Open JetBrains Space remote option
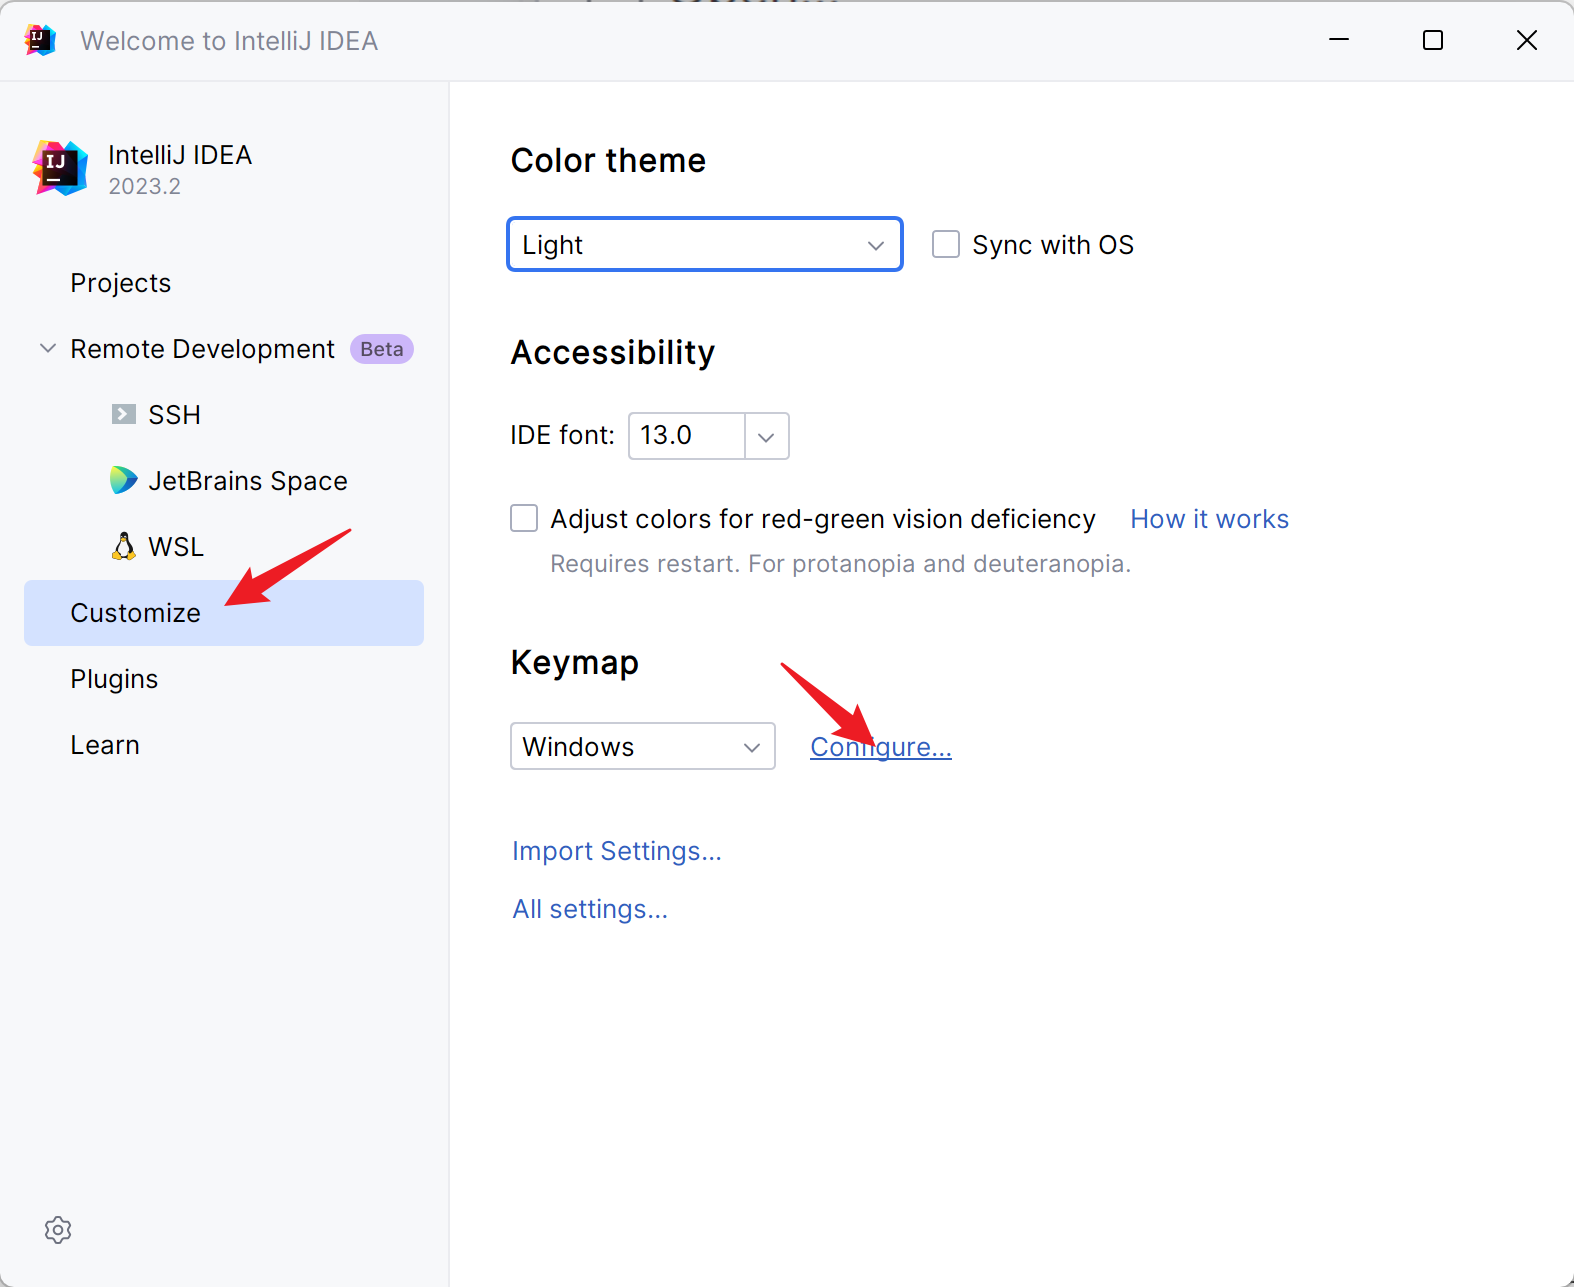1574x1287 pixels. pyautogui.click(x=248, y=481)
